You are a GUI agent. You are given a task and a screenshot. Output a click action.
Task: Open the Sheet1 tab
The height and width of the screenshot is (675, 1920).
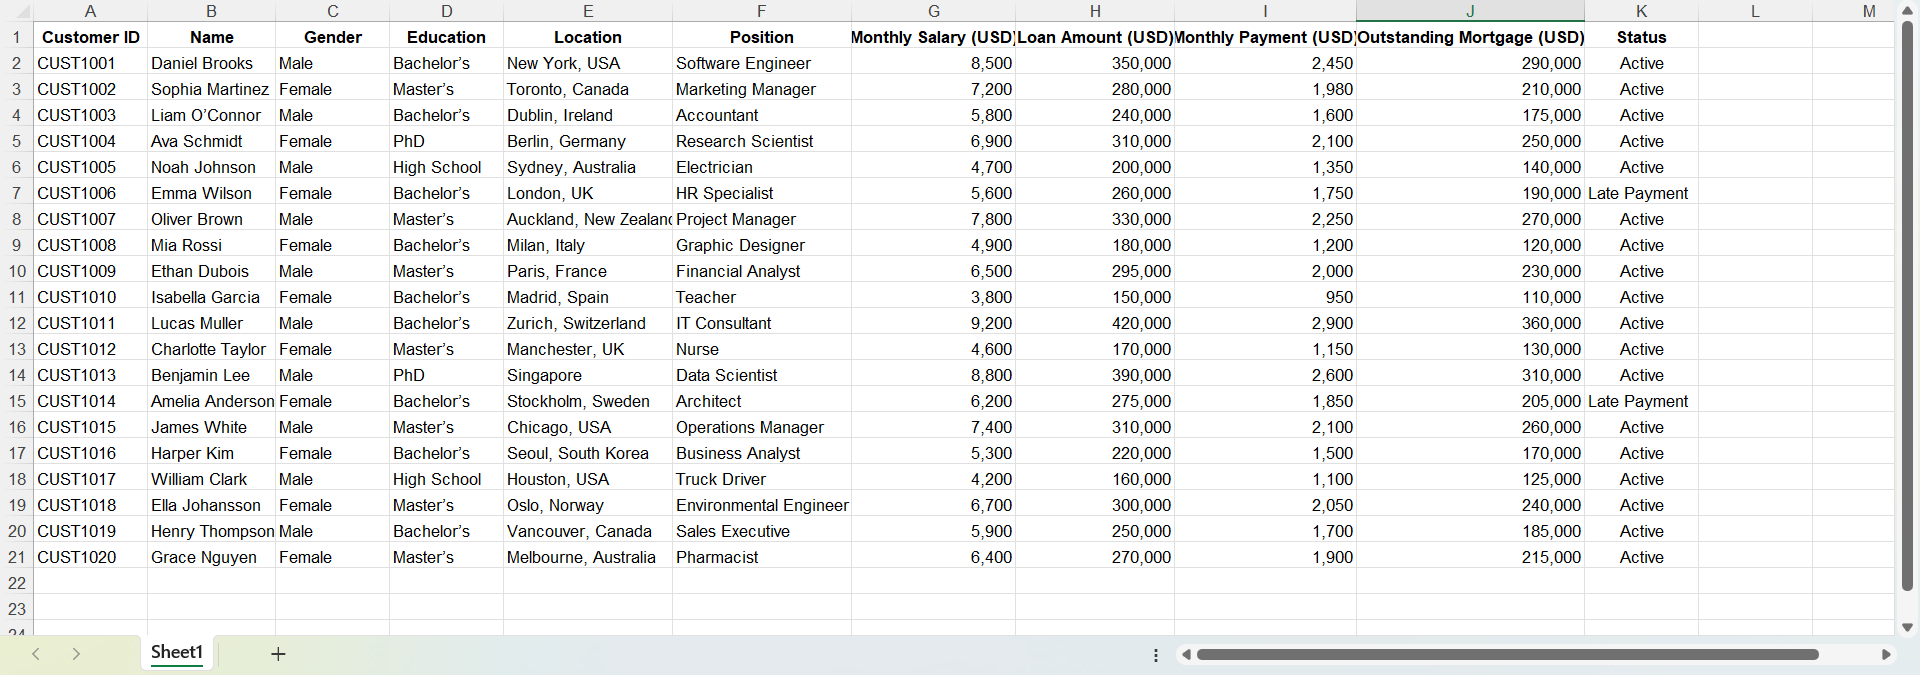click(177, 652)
